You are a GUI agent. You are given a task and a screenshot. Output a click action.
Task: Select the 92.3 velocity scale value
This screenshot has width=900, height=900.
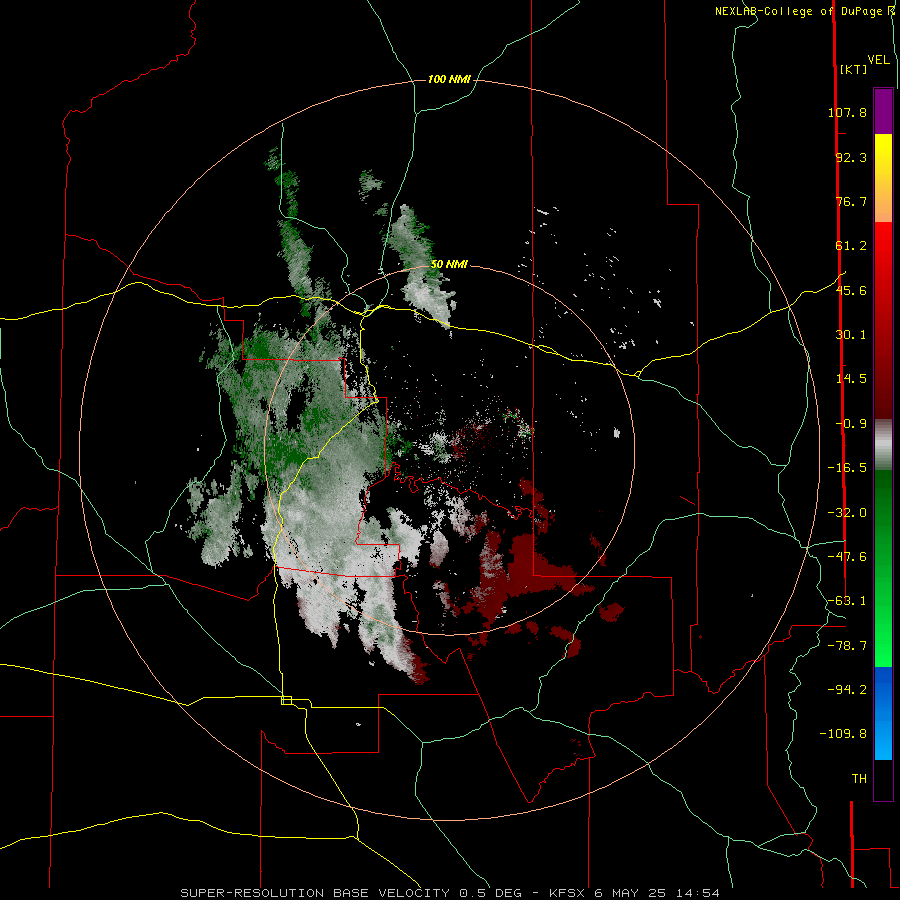851,157
